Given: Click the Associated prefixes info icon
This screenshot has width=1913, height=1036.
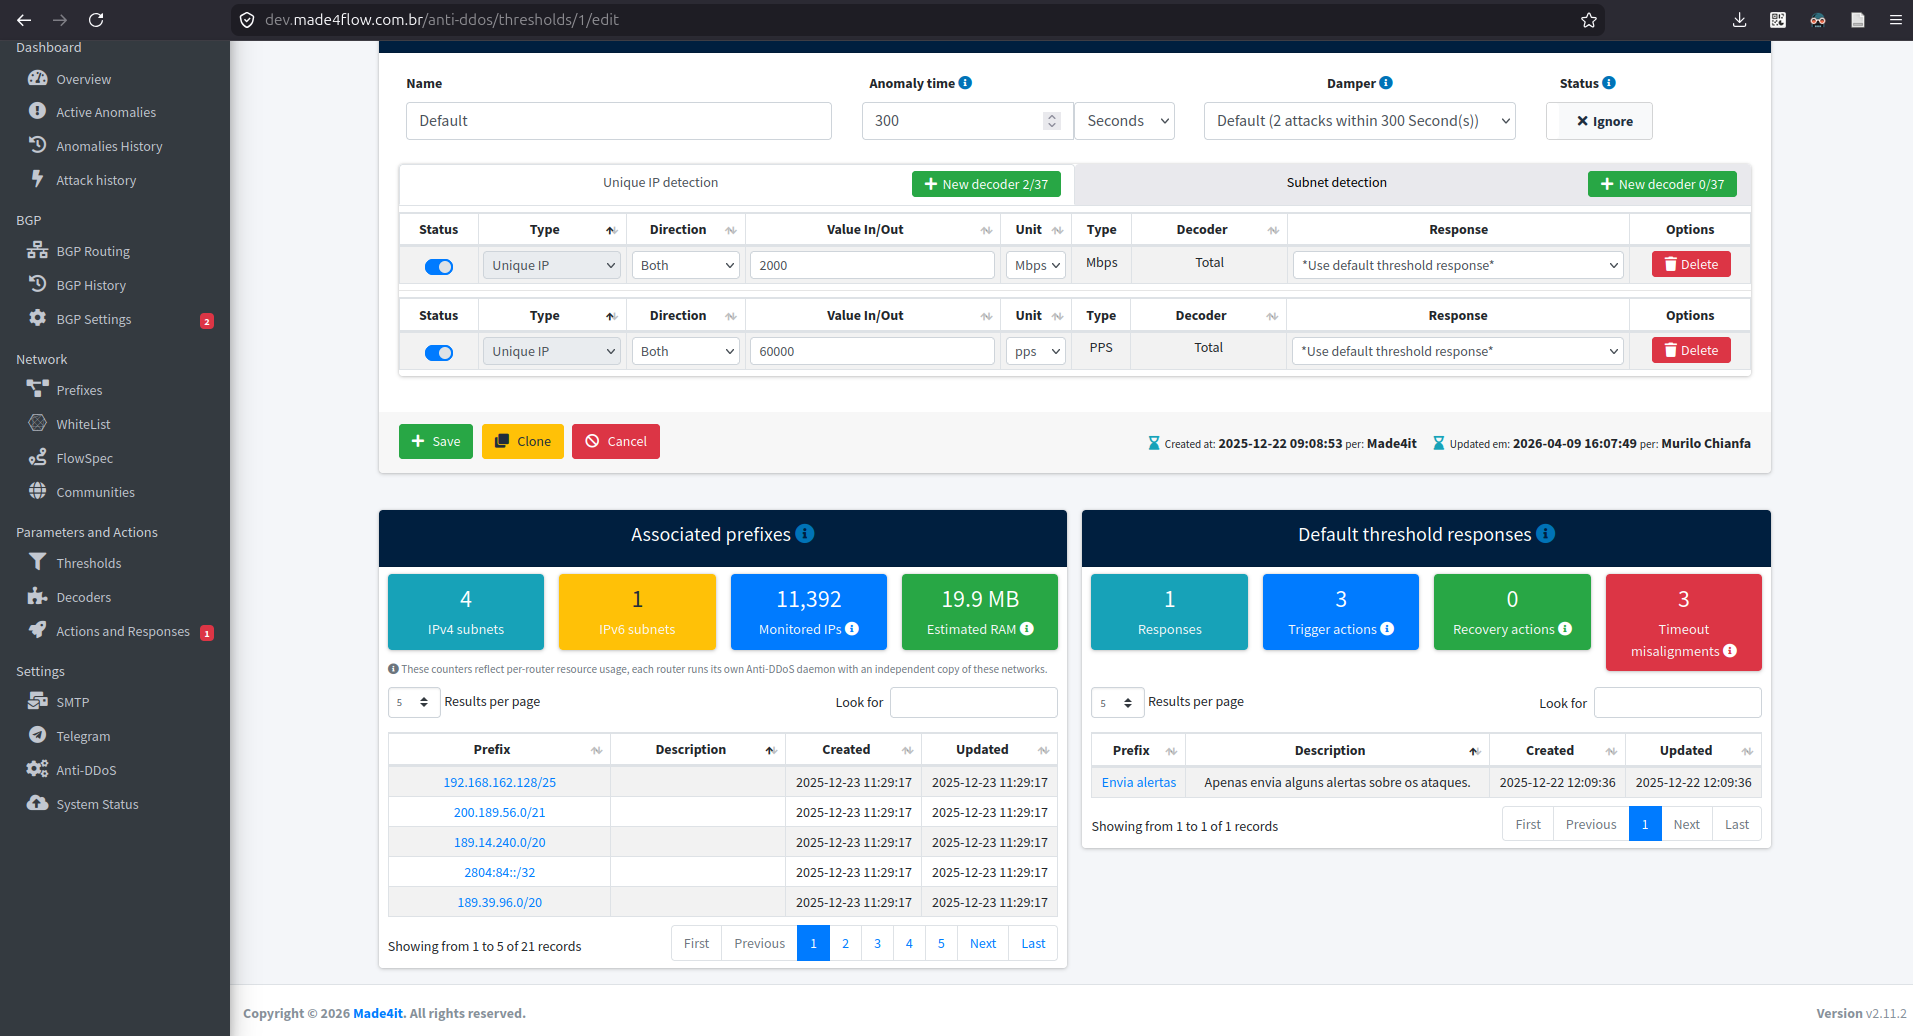Looking at the screenshot, I should (x=805, y=534).
